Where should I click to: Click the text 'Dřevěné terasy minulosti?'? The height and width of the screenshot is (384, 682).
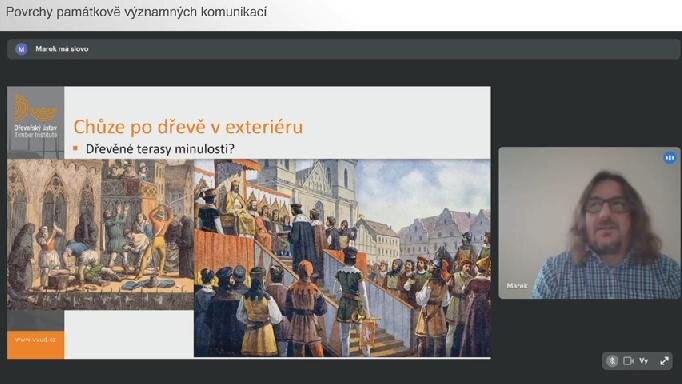pyautogui.click(x=160, y=149)
